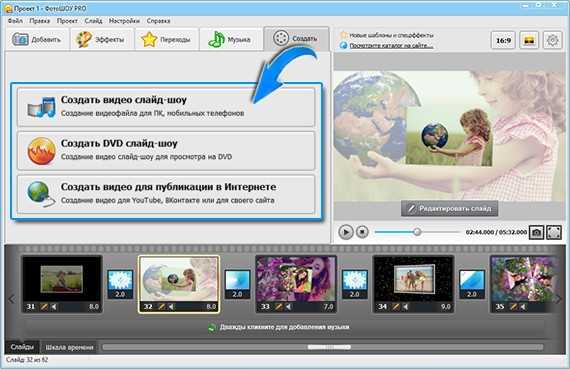Click the pencil edit icon on slide 32
The height and width of the screenshot is (369, 570).
point(161,307)
